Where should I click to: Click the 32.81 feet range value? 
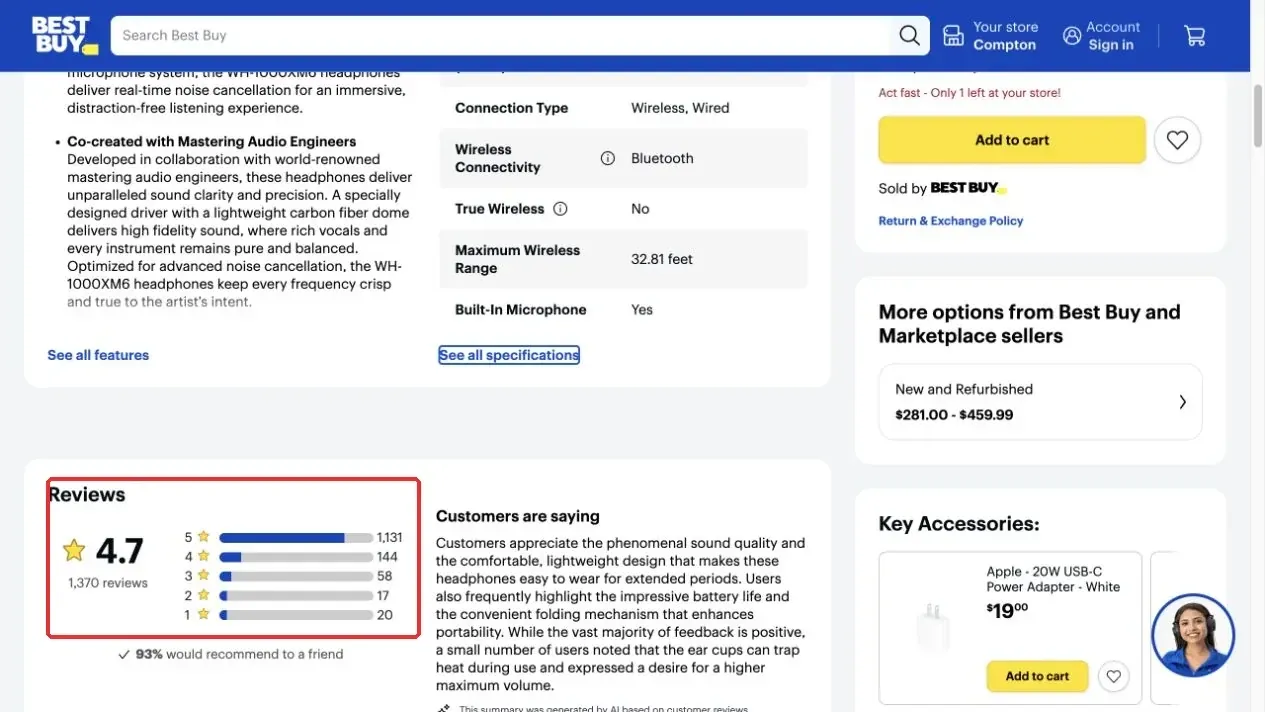(x=662, y=259)
